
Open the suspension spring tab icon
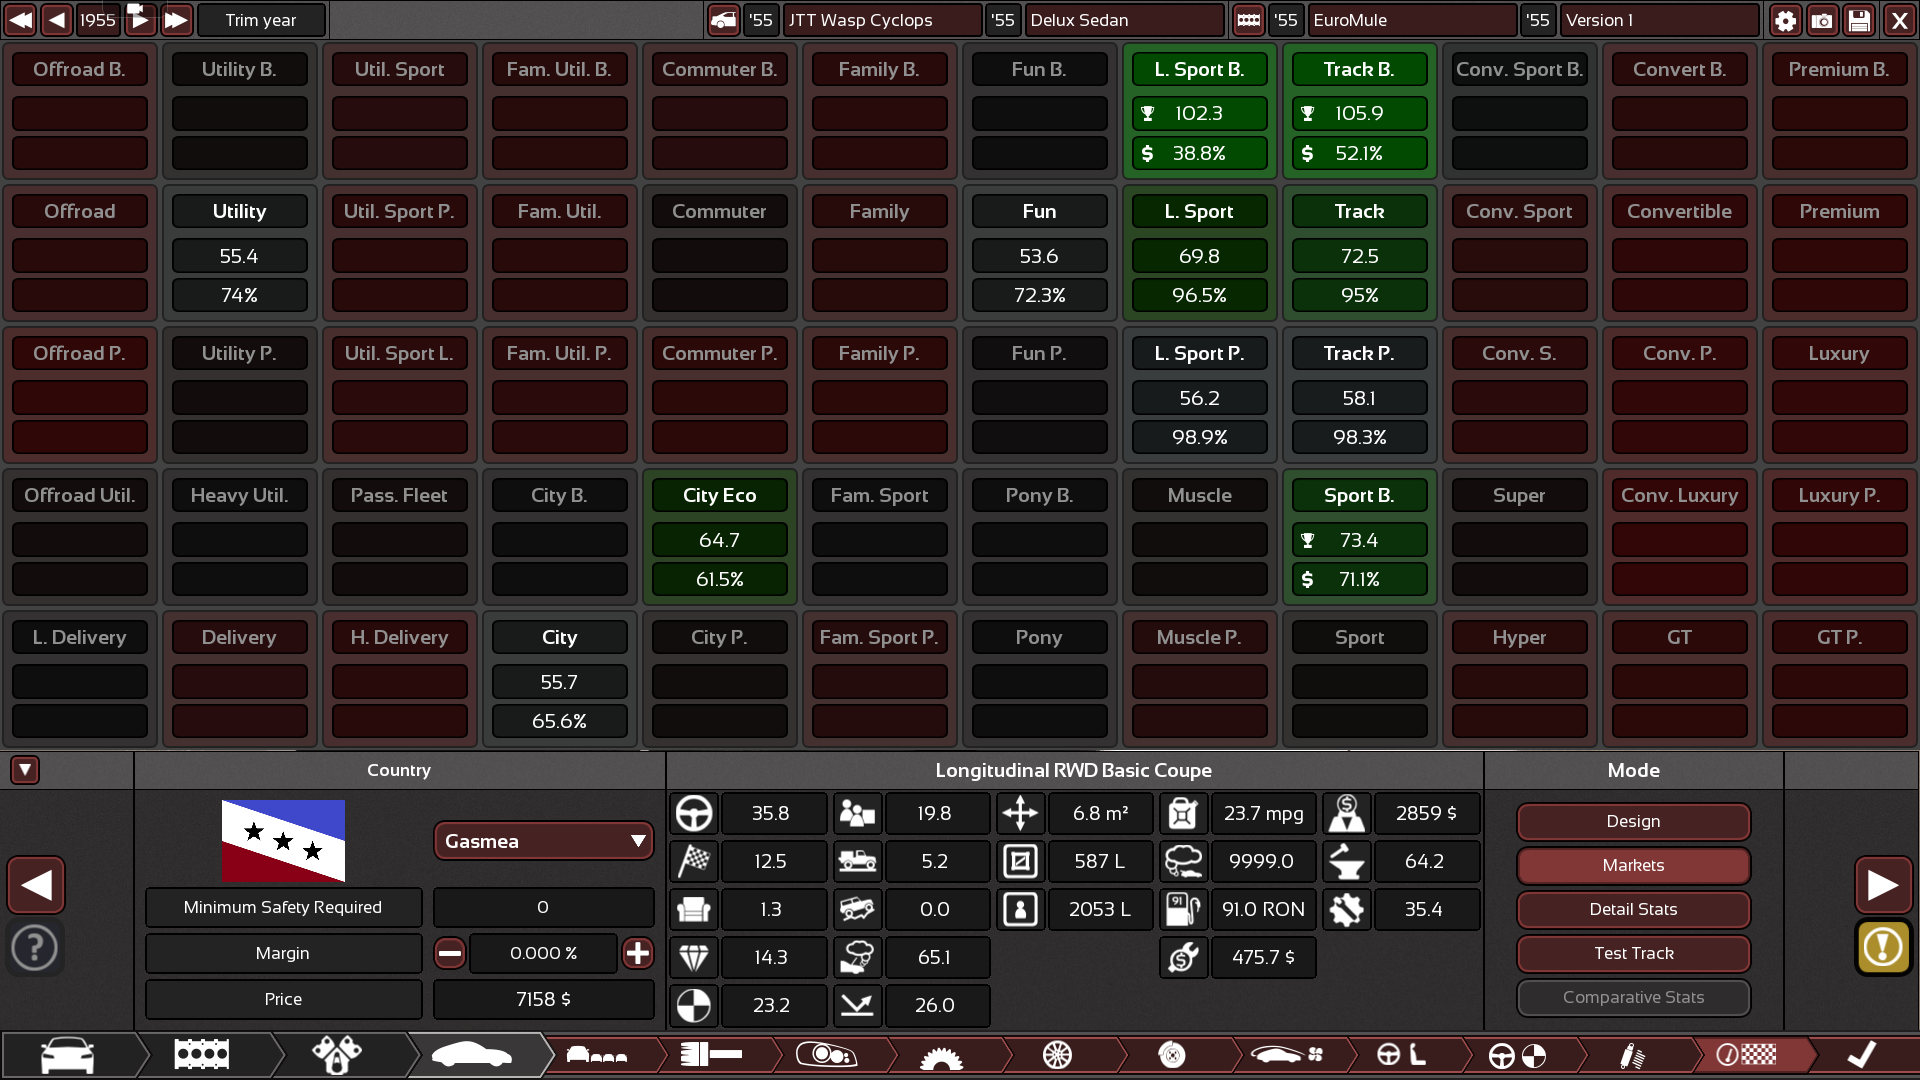click(1631, 1055)
